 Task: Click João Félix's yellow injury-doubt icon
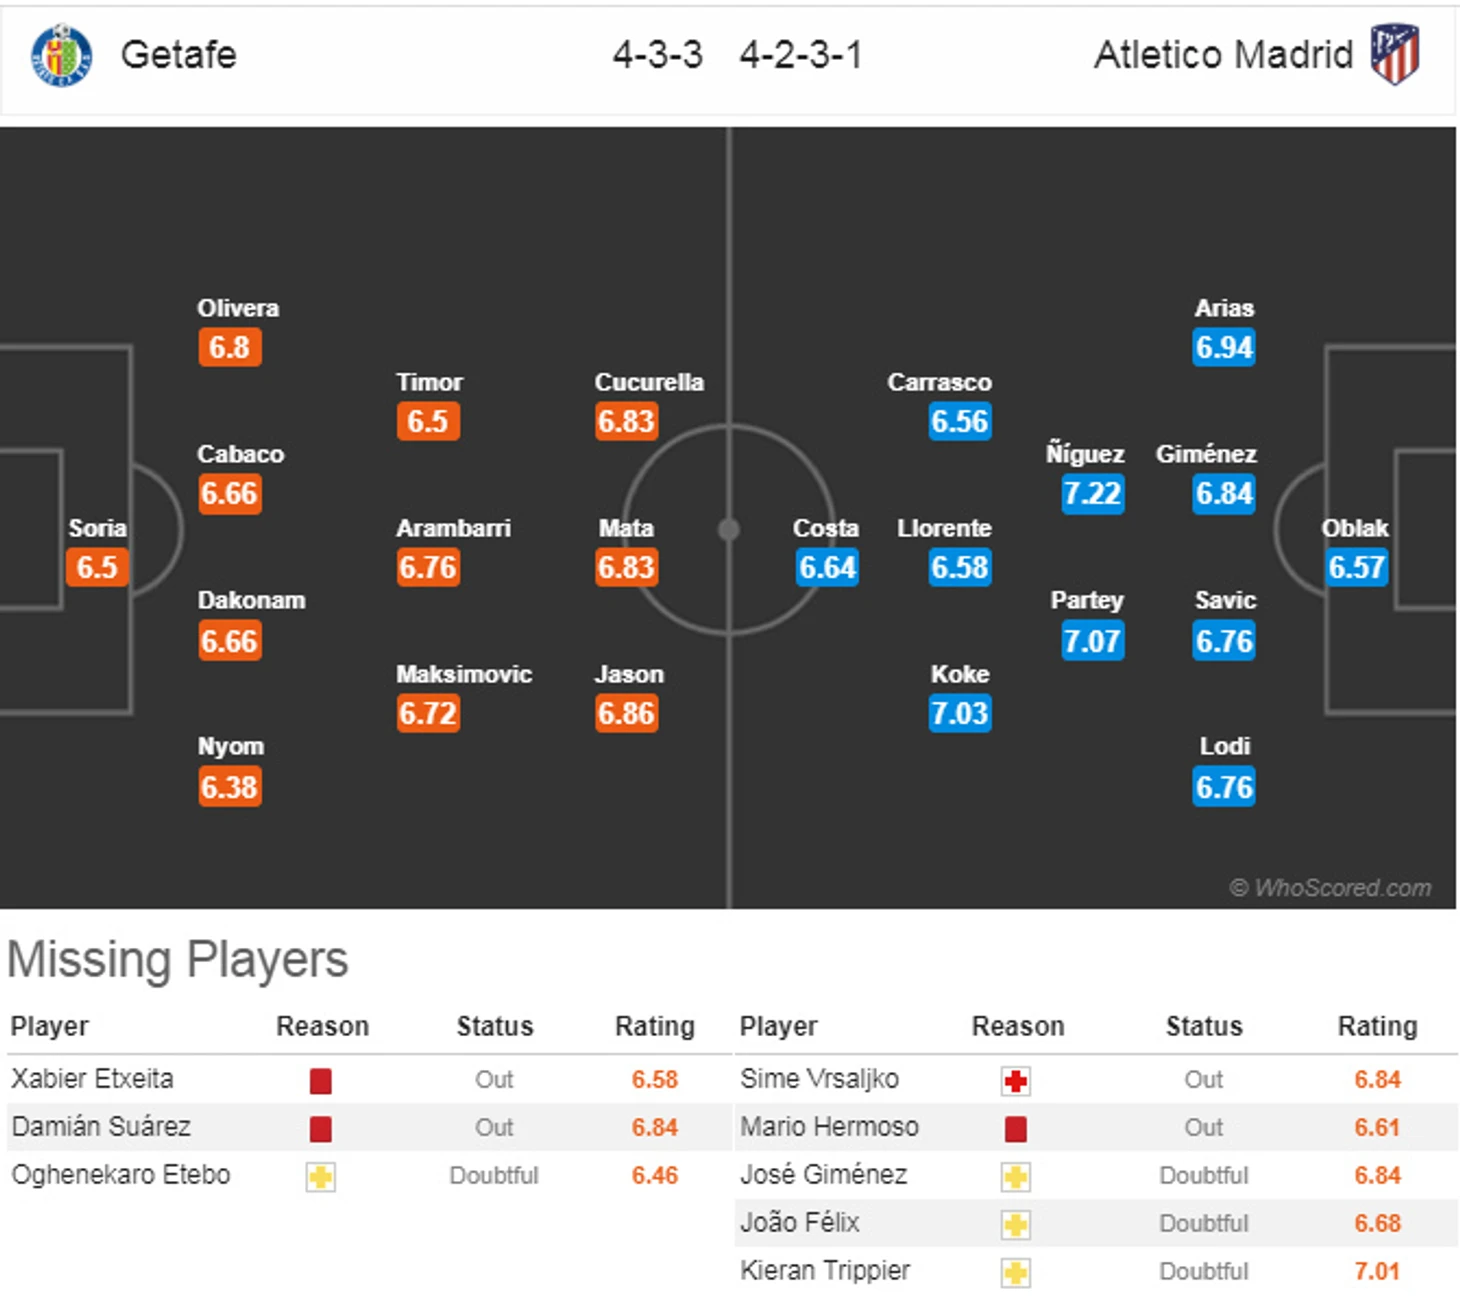click(x=1015, y=1225)
